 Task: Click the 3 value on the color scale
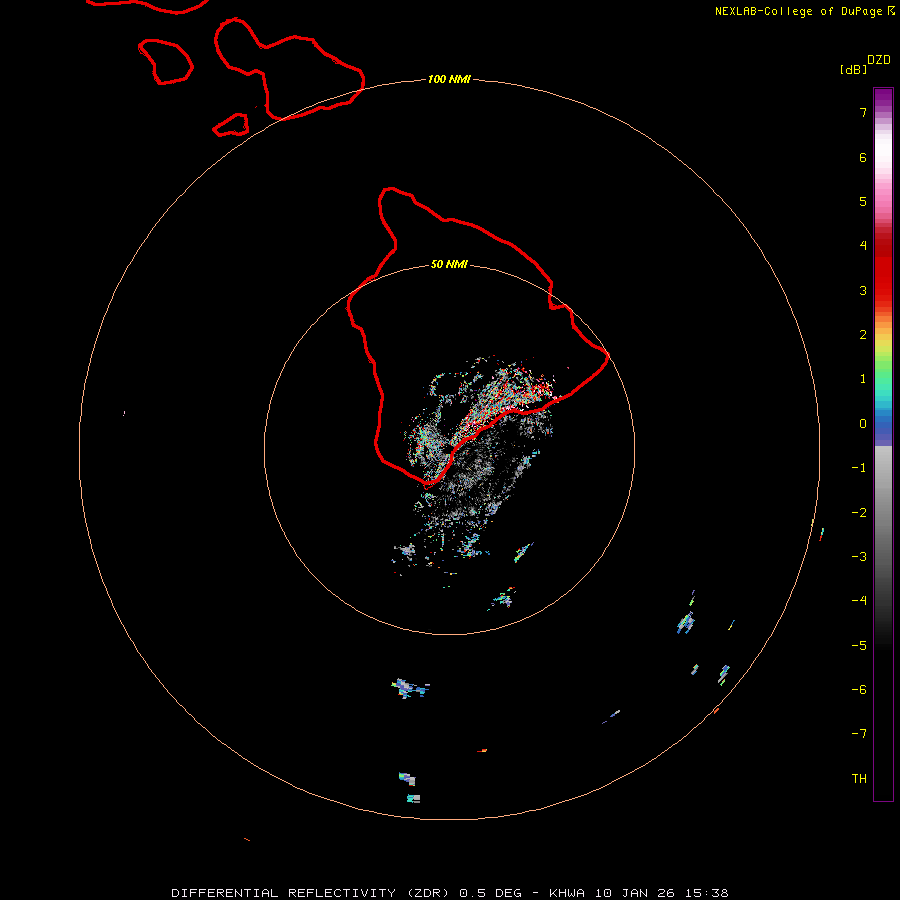point(863,290)
